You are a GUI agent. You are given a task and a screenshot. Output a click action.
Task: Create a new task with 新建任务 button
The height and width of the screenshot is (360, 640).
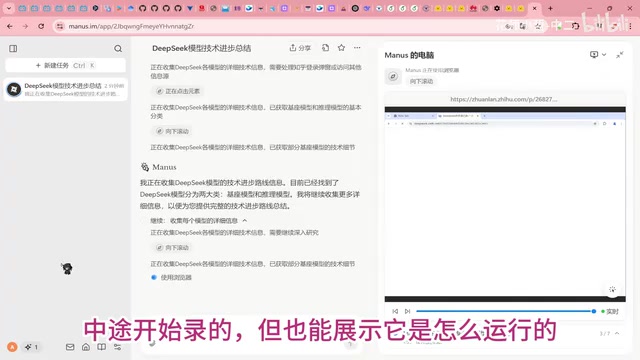[x=65, y=65]
